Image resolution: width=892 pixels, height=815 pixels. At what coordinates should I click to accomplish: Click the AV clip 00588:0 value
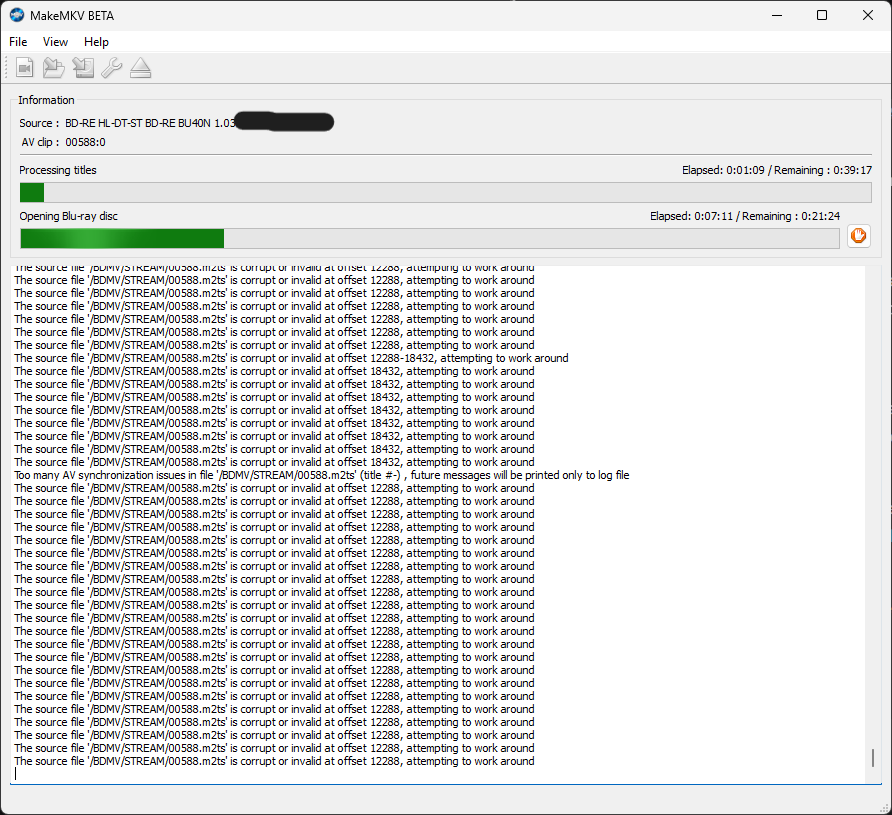pos(86,143)
